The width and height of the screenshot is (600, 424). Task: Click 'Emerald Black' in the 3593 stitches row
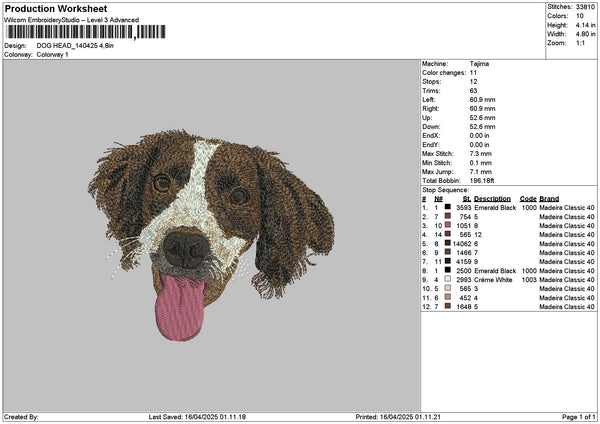point(495,208)
